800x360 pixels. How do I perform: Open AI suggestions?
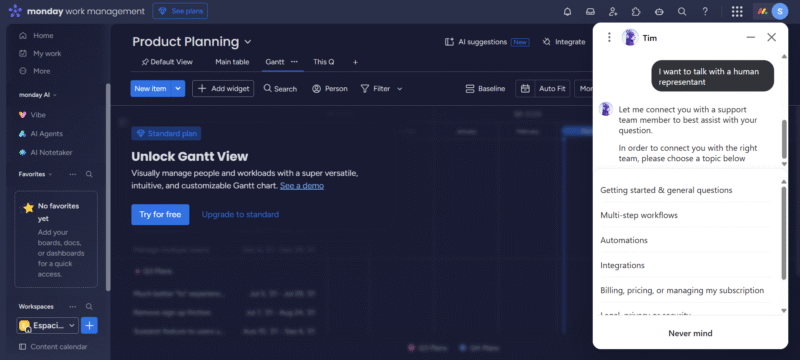487,42
